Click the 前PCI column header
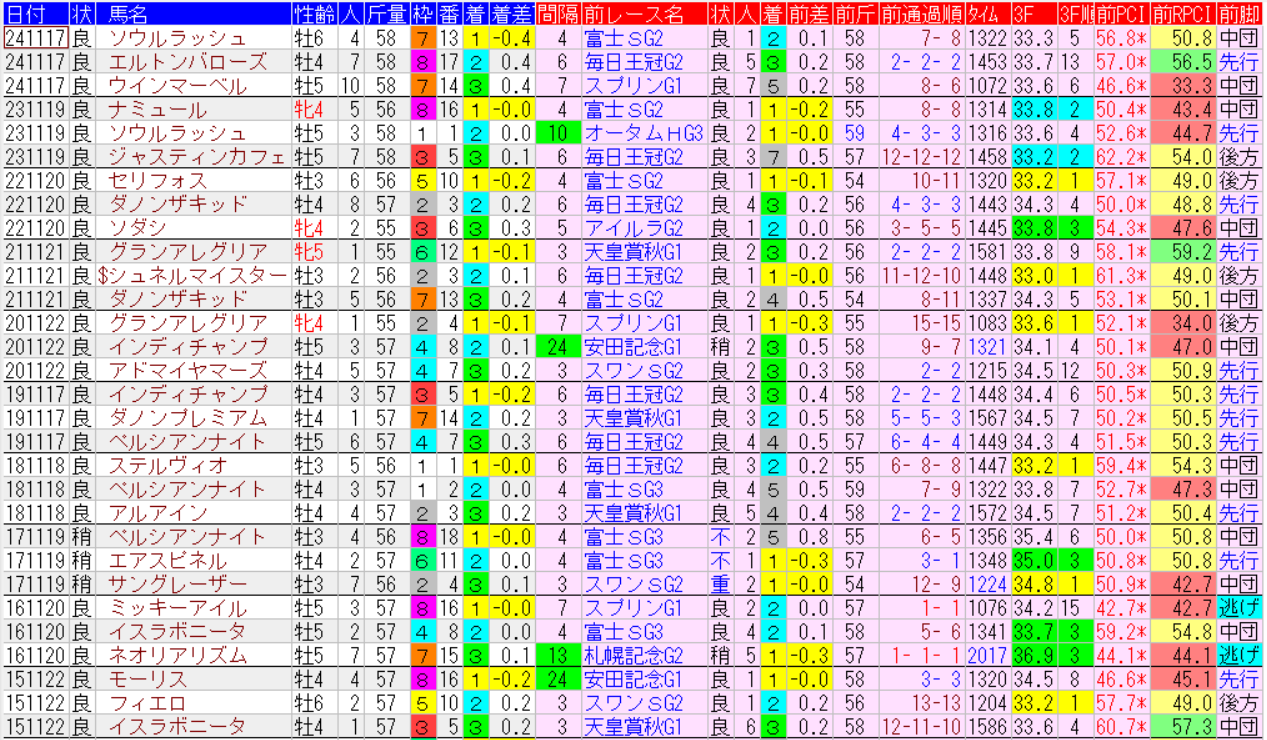Screen dimensions: 1267x740 coord(1120,14)
